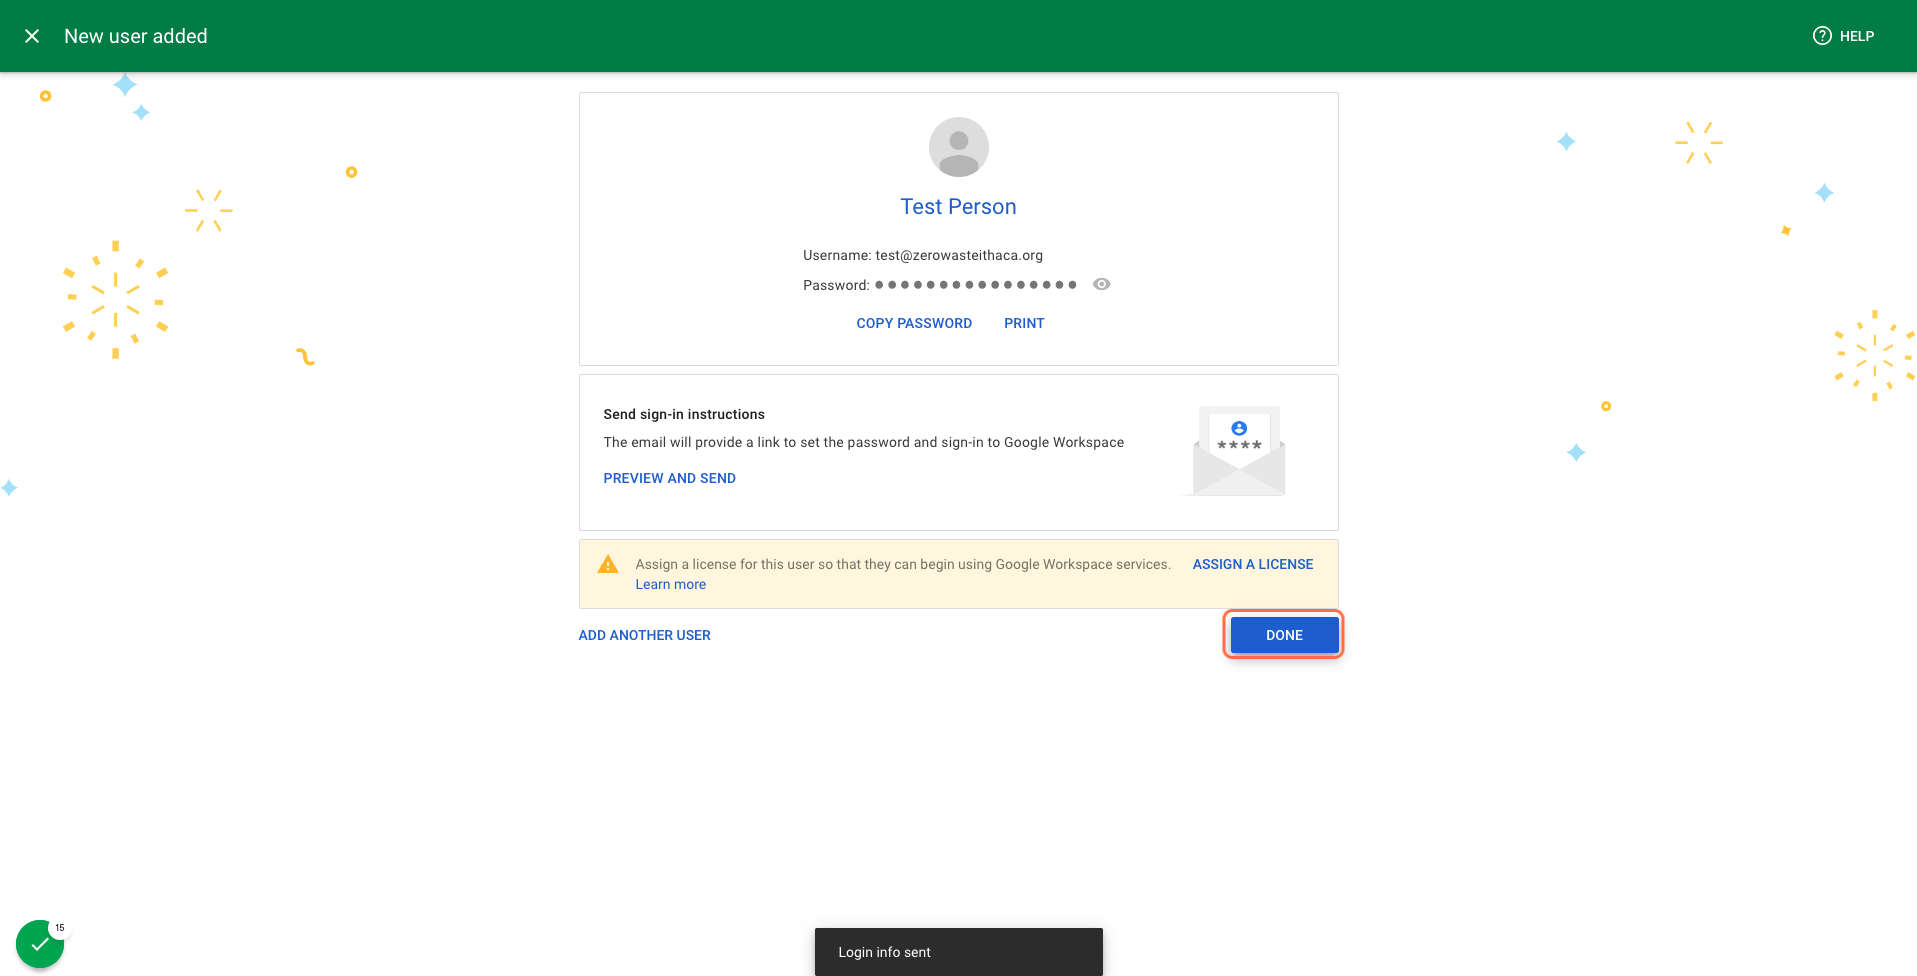Click the Test Person avatar icon
Screen dimensions: 1917x976
[x=958, y=147]
